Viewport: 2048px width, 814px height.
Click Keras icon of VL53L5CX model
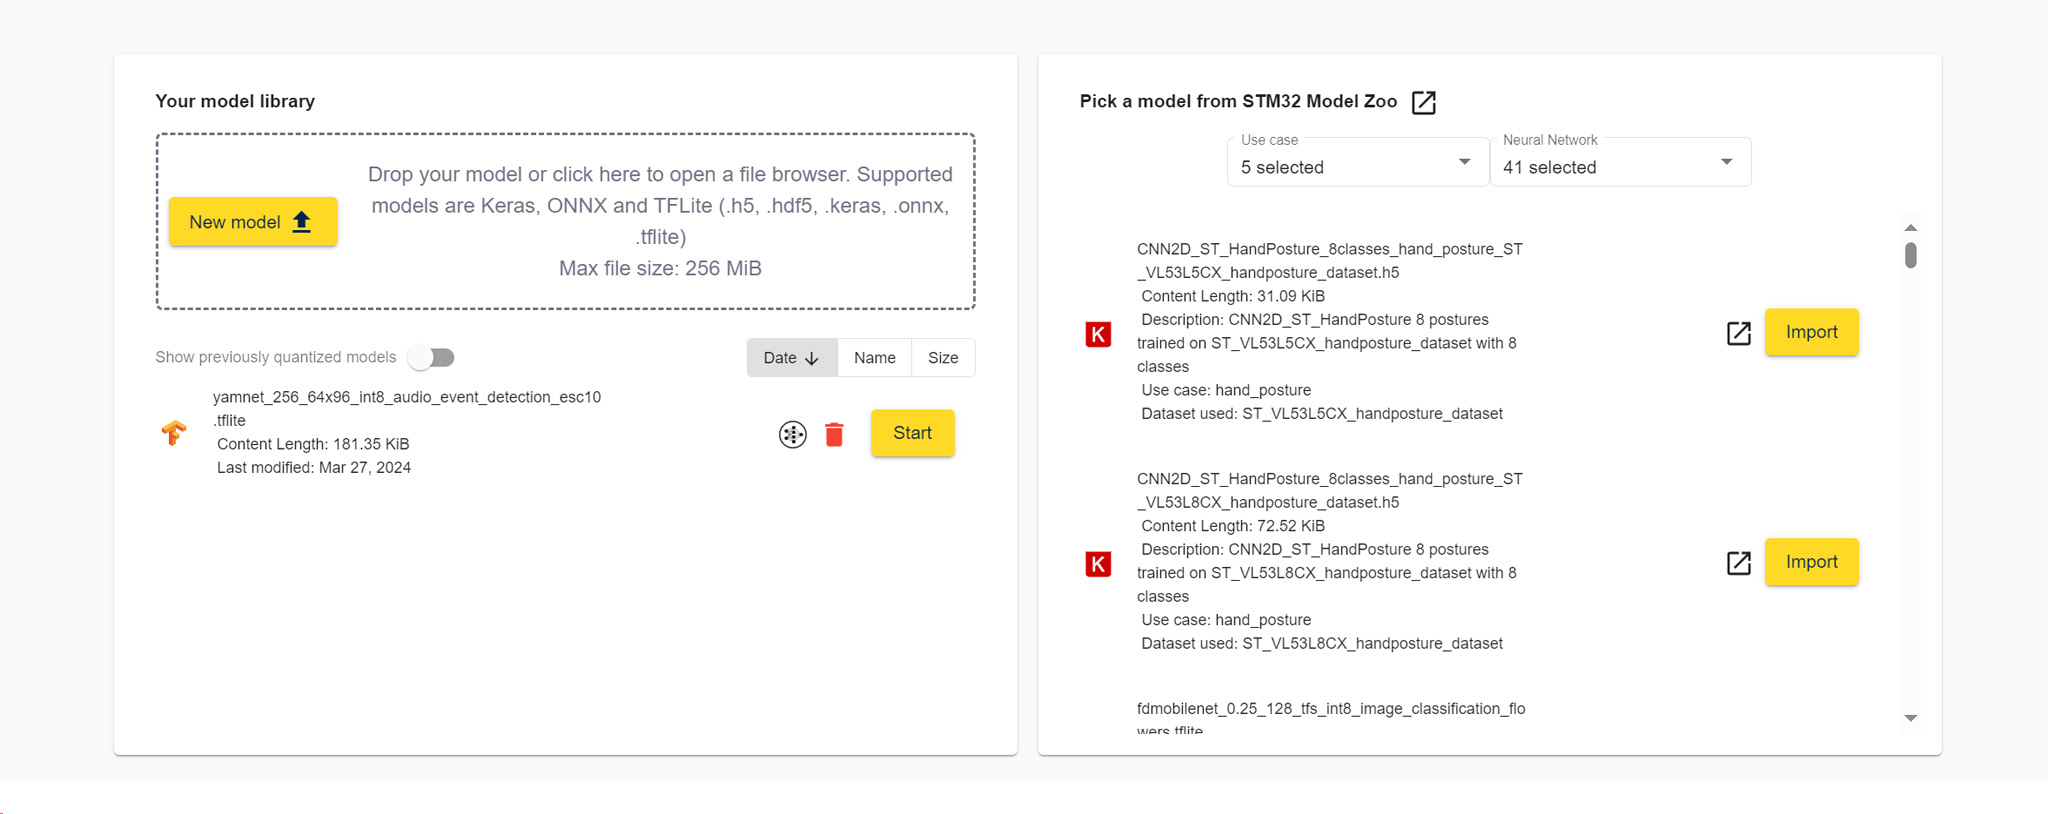click(1098, 334)
